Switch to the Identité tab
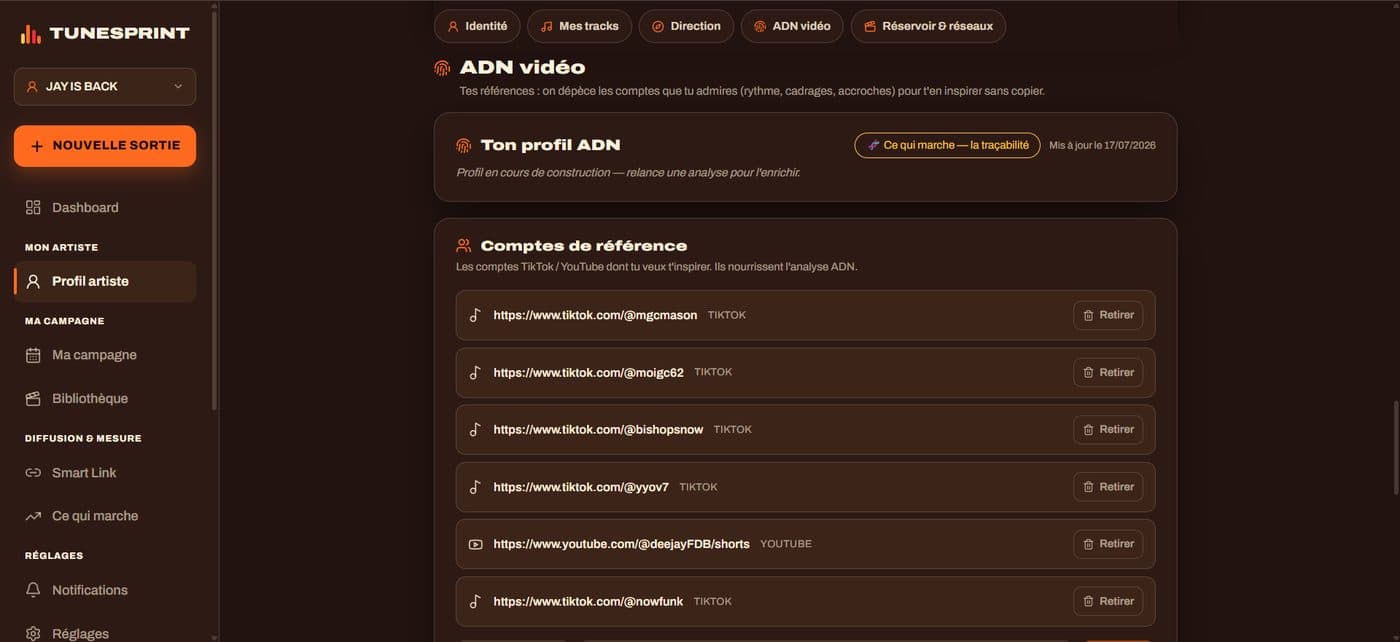The height and width of the screenshot is (642, 1400). click(x=477, y=26)
